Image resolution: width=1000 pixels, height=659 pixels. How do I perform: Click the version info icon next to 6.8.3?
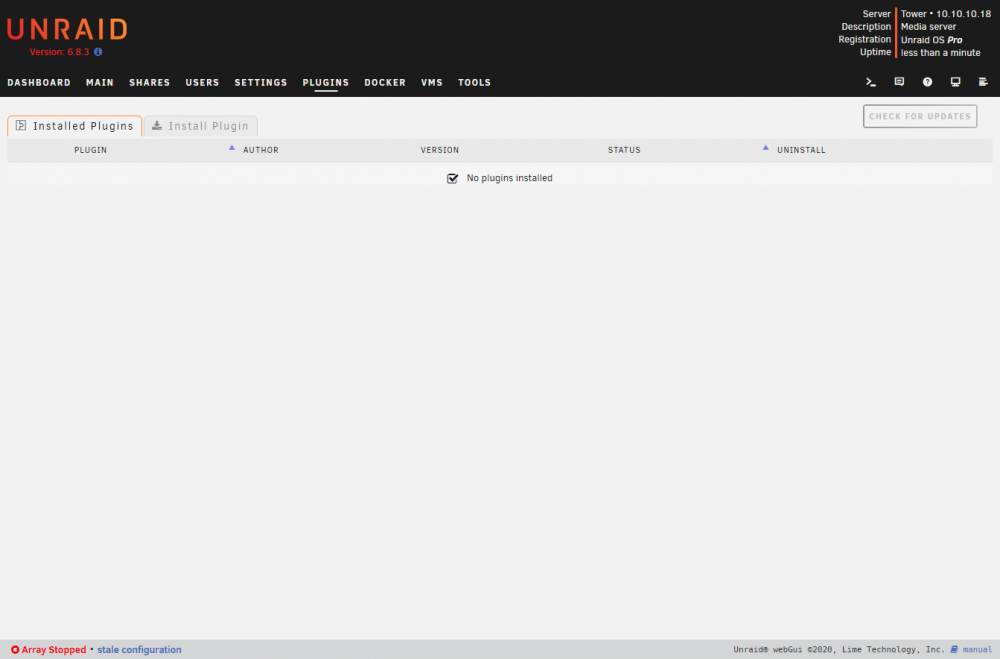(x=98, y=52)
